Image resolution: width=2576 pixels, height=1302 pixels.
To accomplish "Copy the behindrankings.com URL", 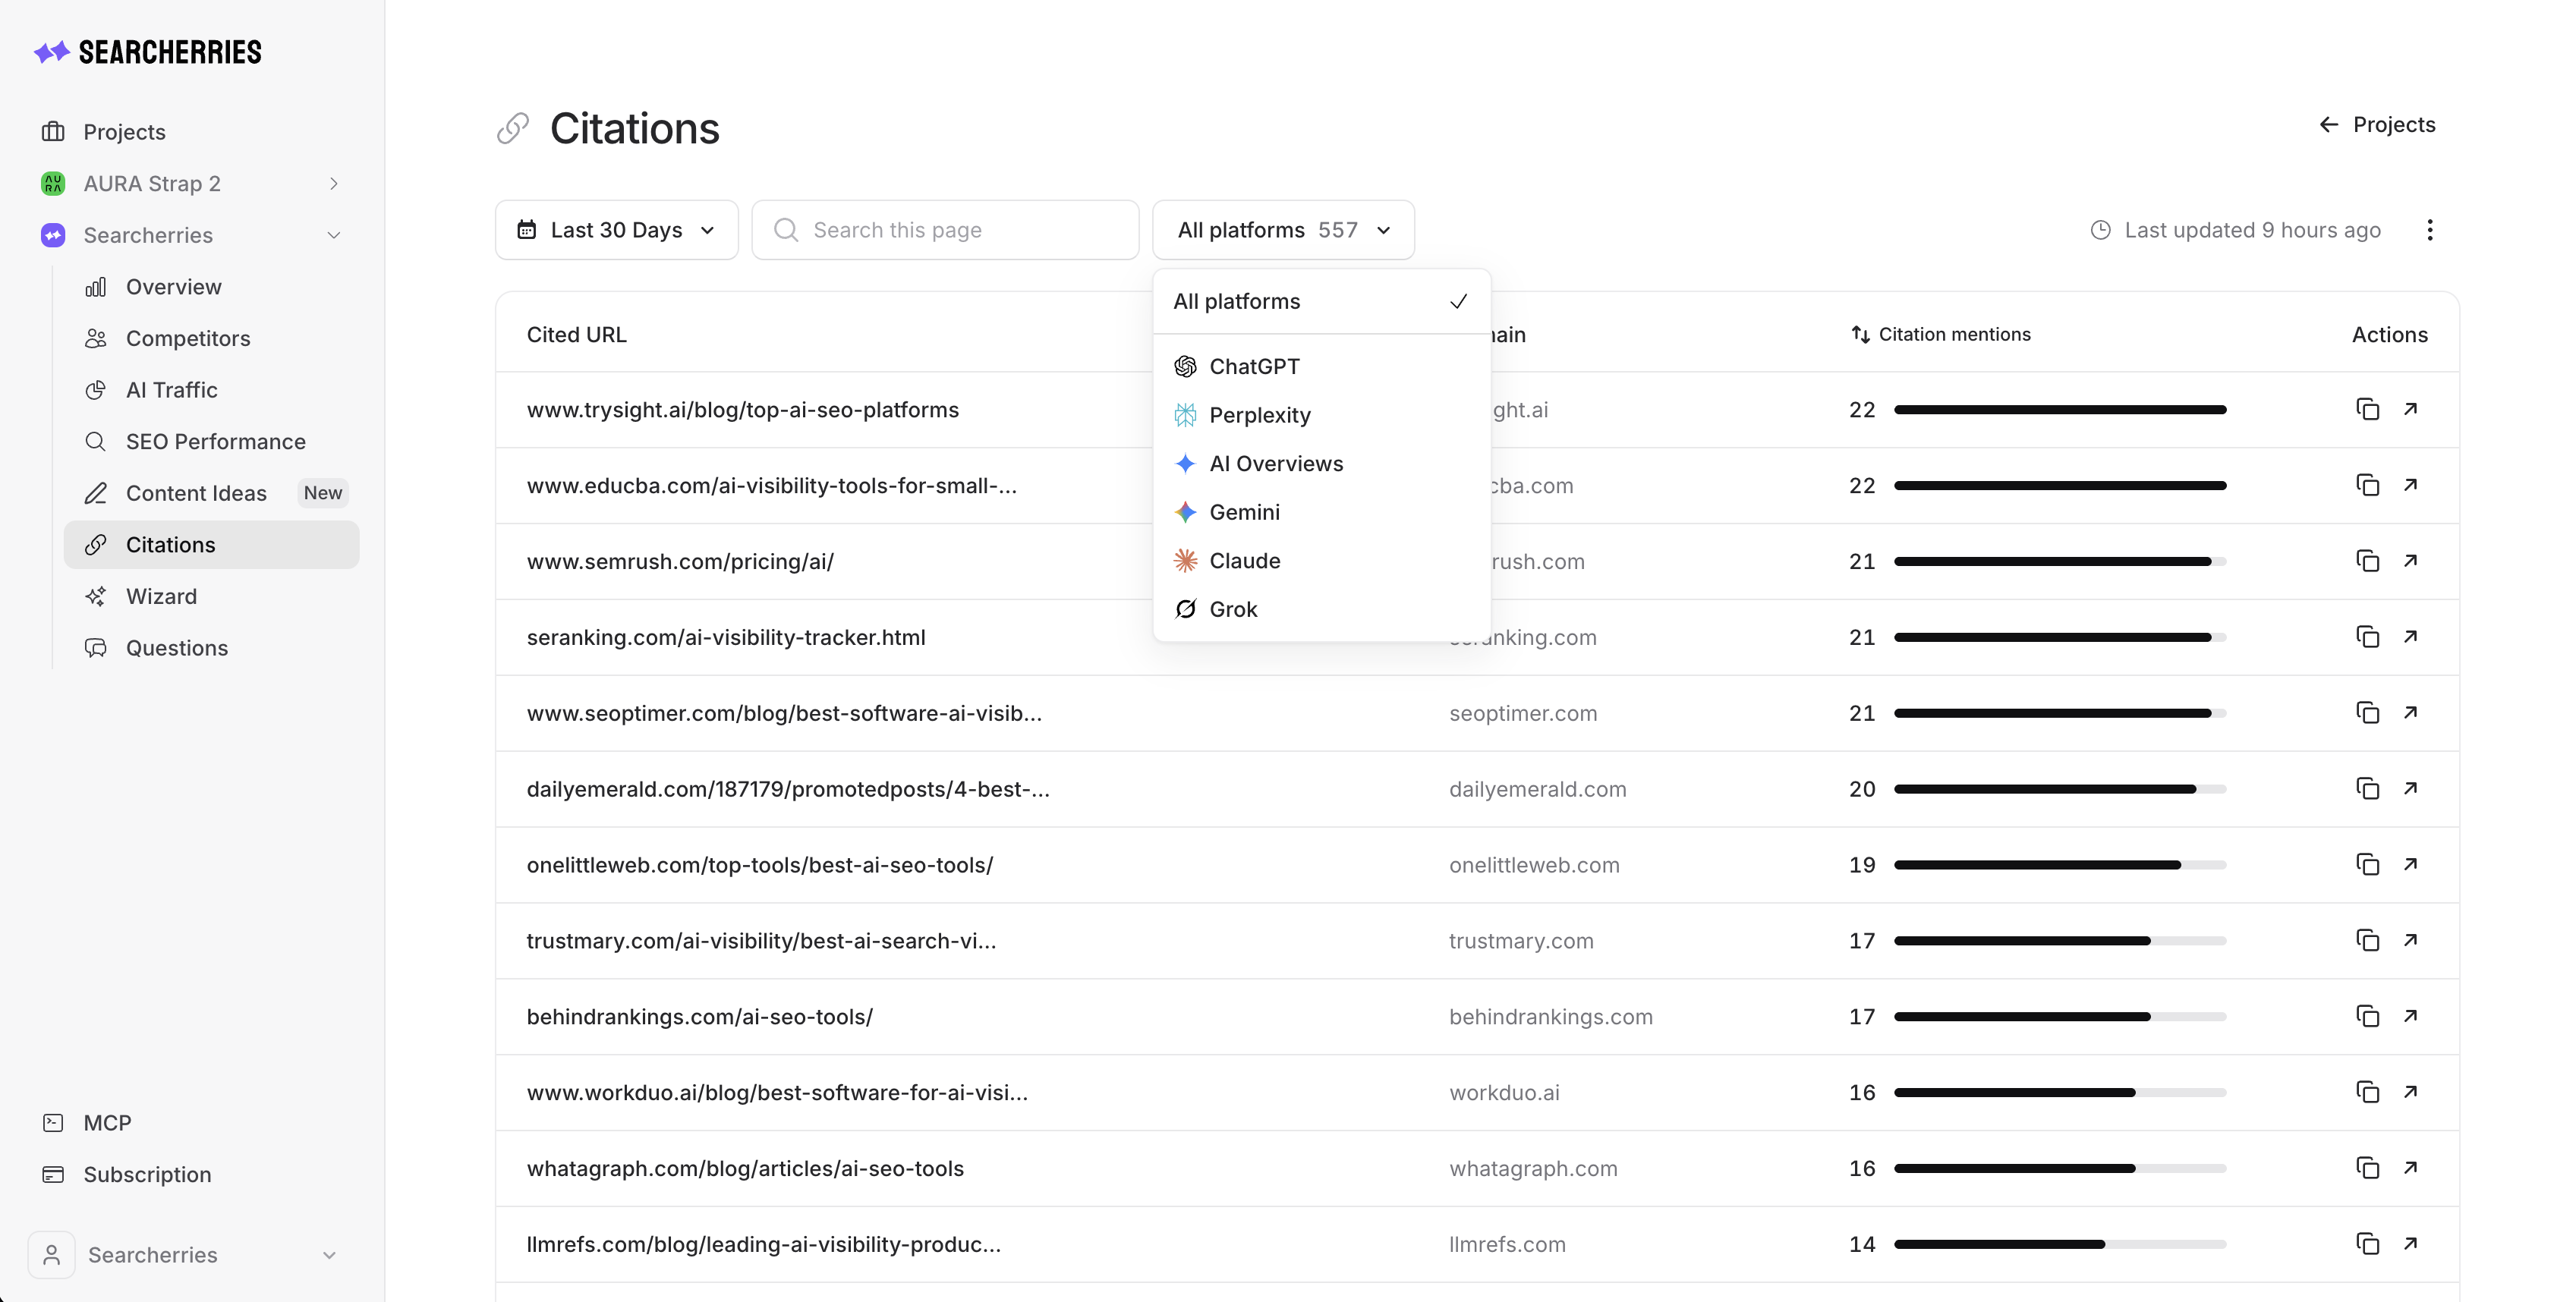I will 2367,1017.
